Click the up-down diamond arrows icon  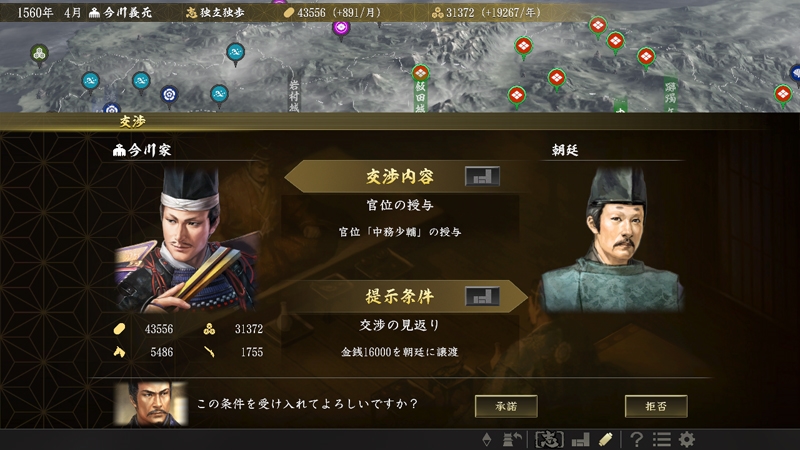pos(487,439)
